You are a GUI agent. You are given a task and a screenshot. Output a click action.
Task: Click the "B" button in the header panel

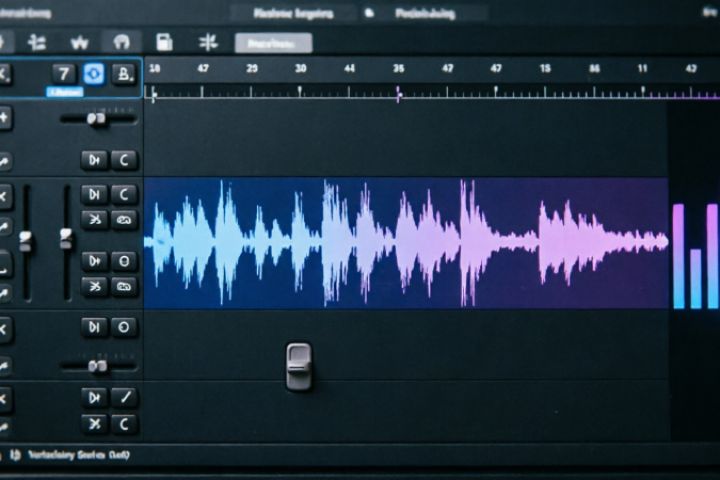[124, 73]
